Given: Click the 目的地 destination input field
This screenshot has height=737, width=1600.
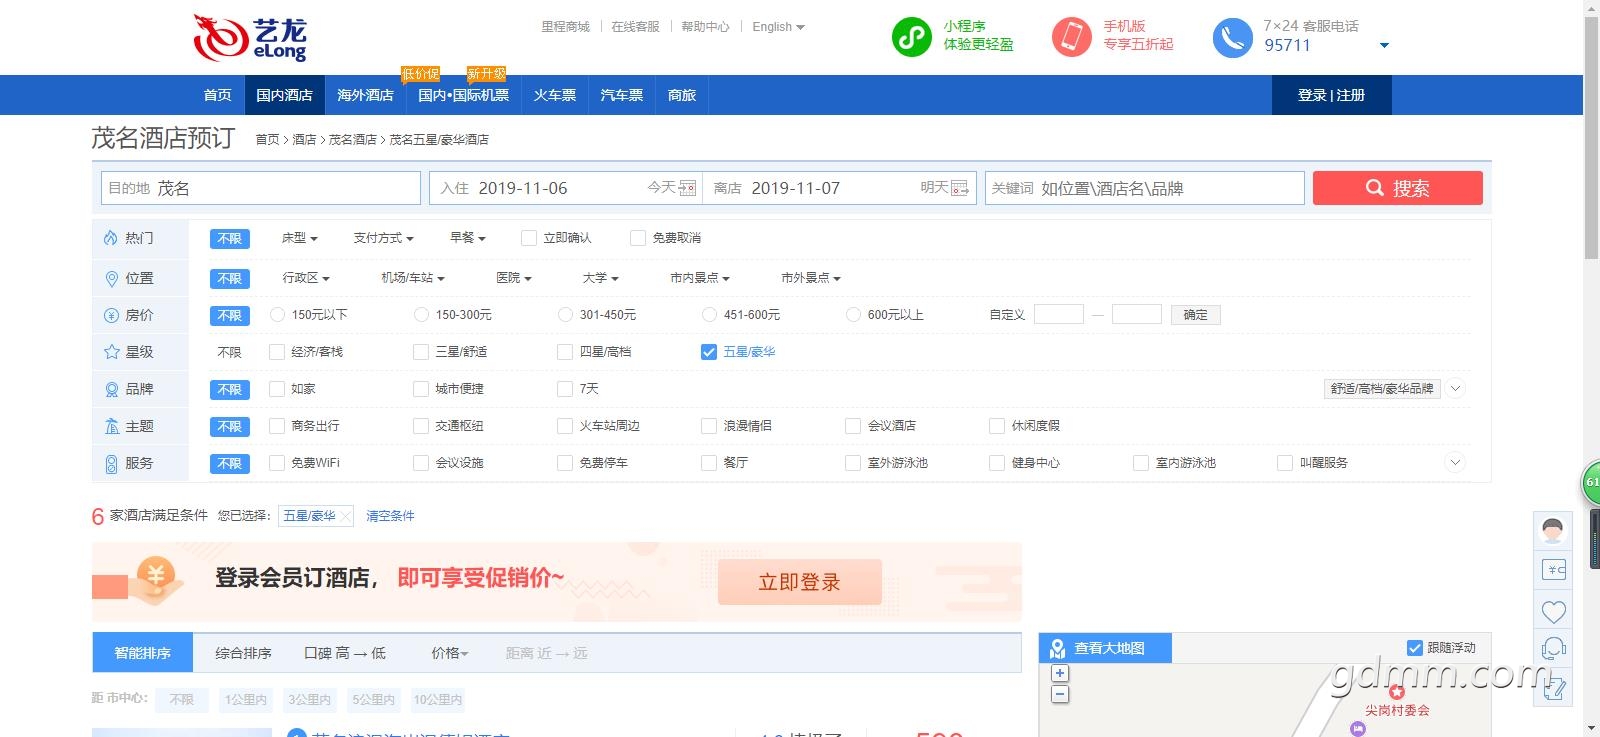Looking at the screenshot, I should [261, 188].
